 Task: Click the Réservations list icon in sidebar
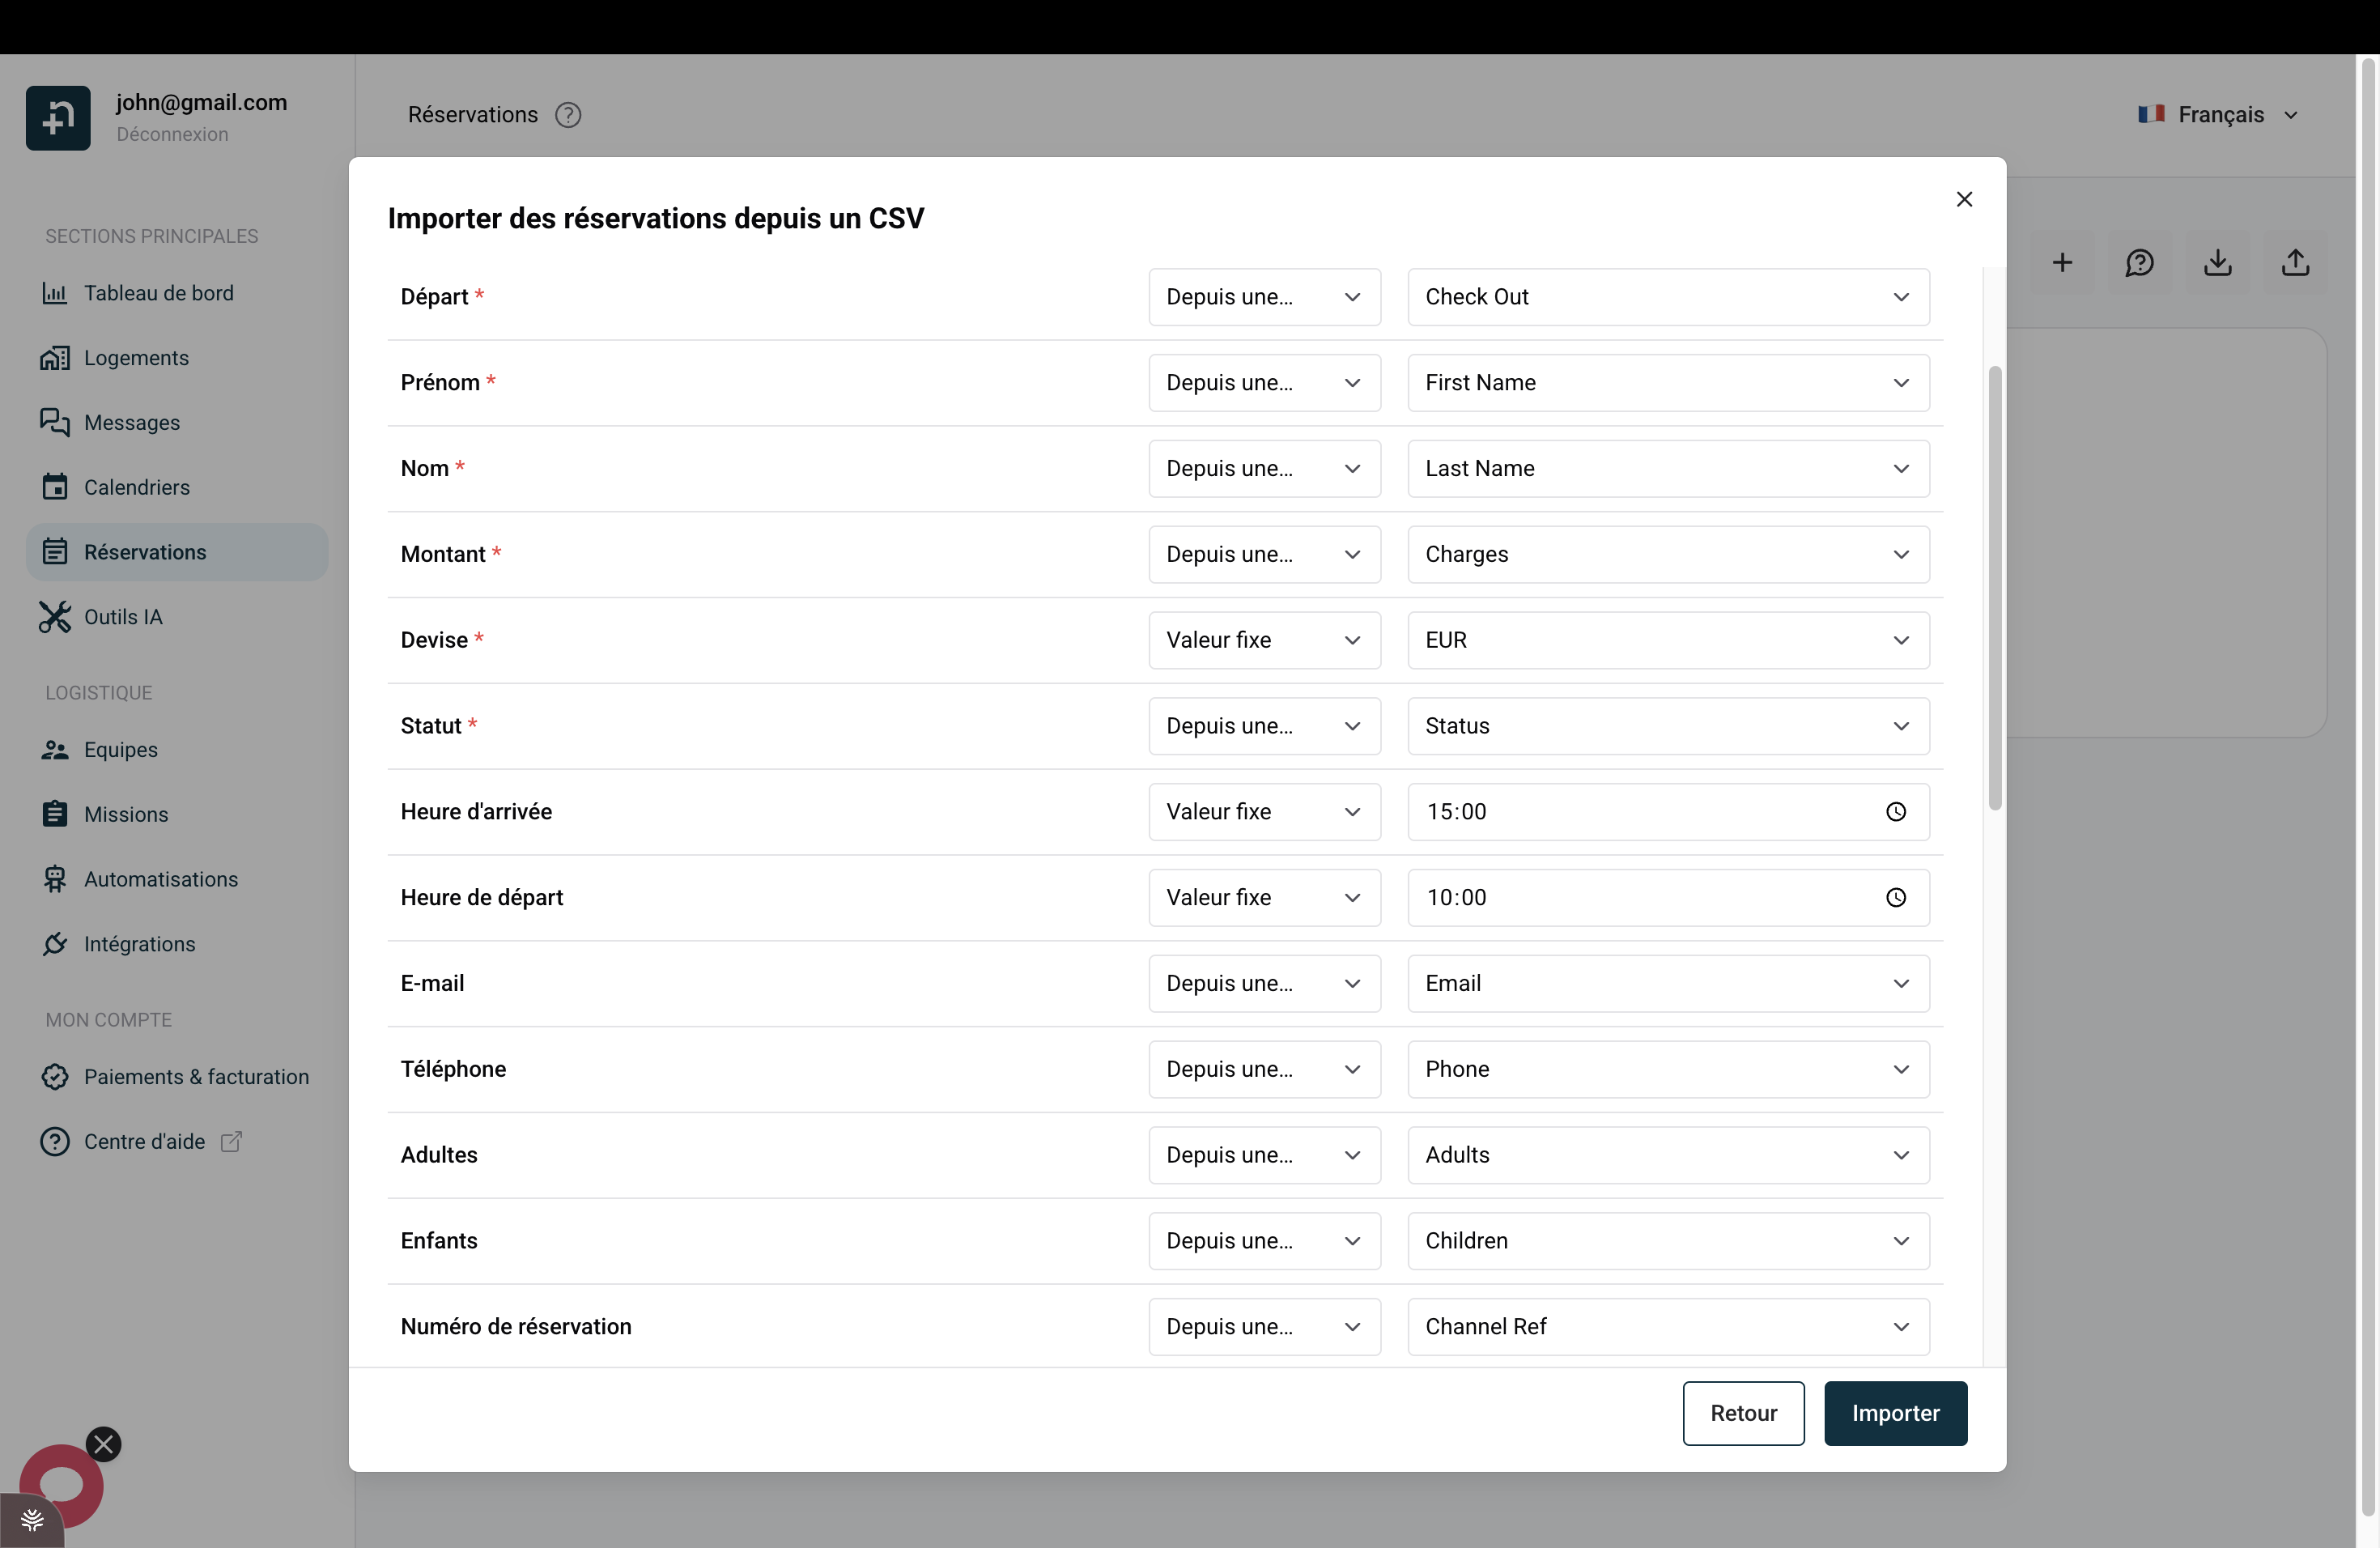click(x=55, y=552)
